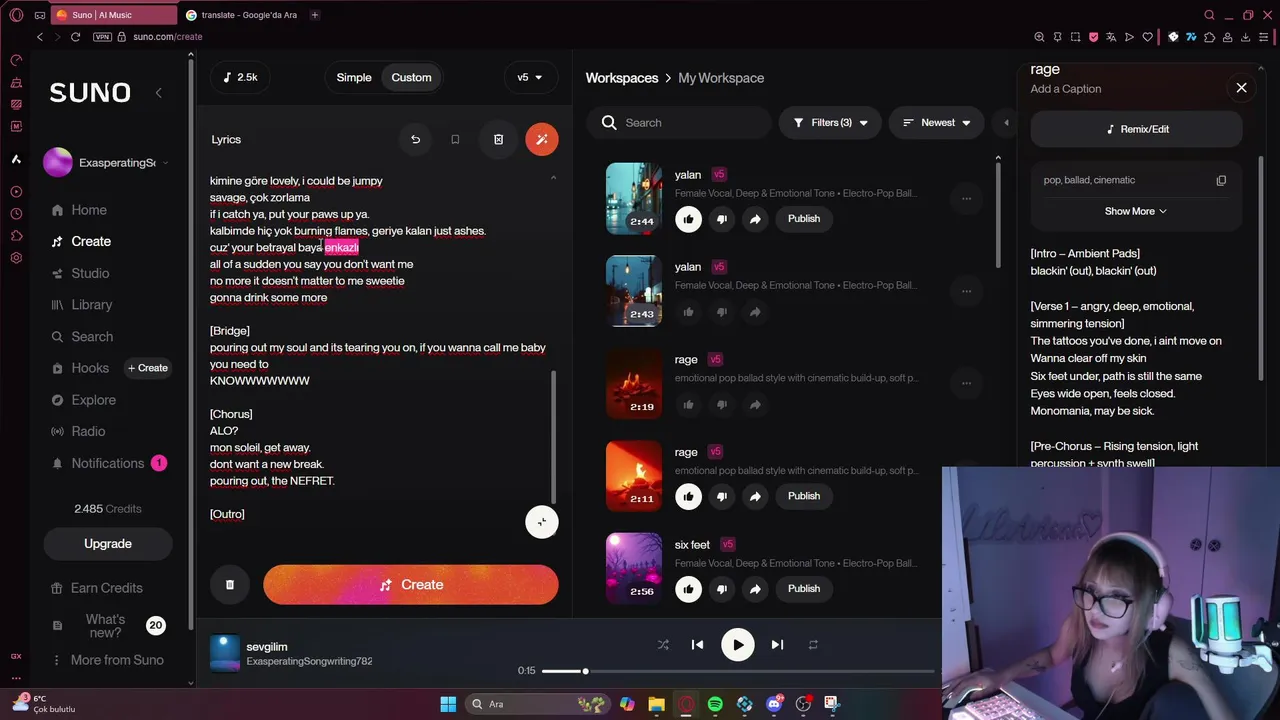The image size is (1280, 720).
Task: Open Spotify from the Windows taskbar
Action: [x=715, y=704]
